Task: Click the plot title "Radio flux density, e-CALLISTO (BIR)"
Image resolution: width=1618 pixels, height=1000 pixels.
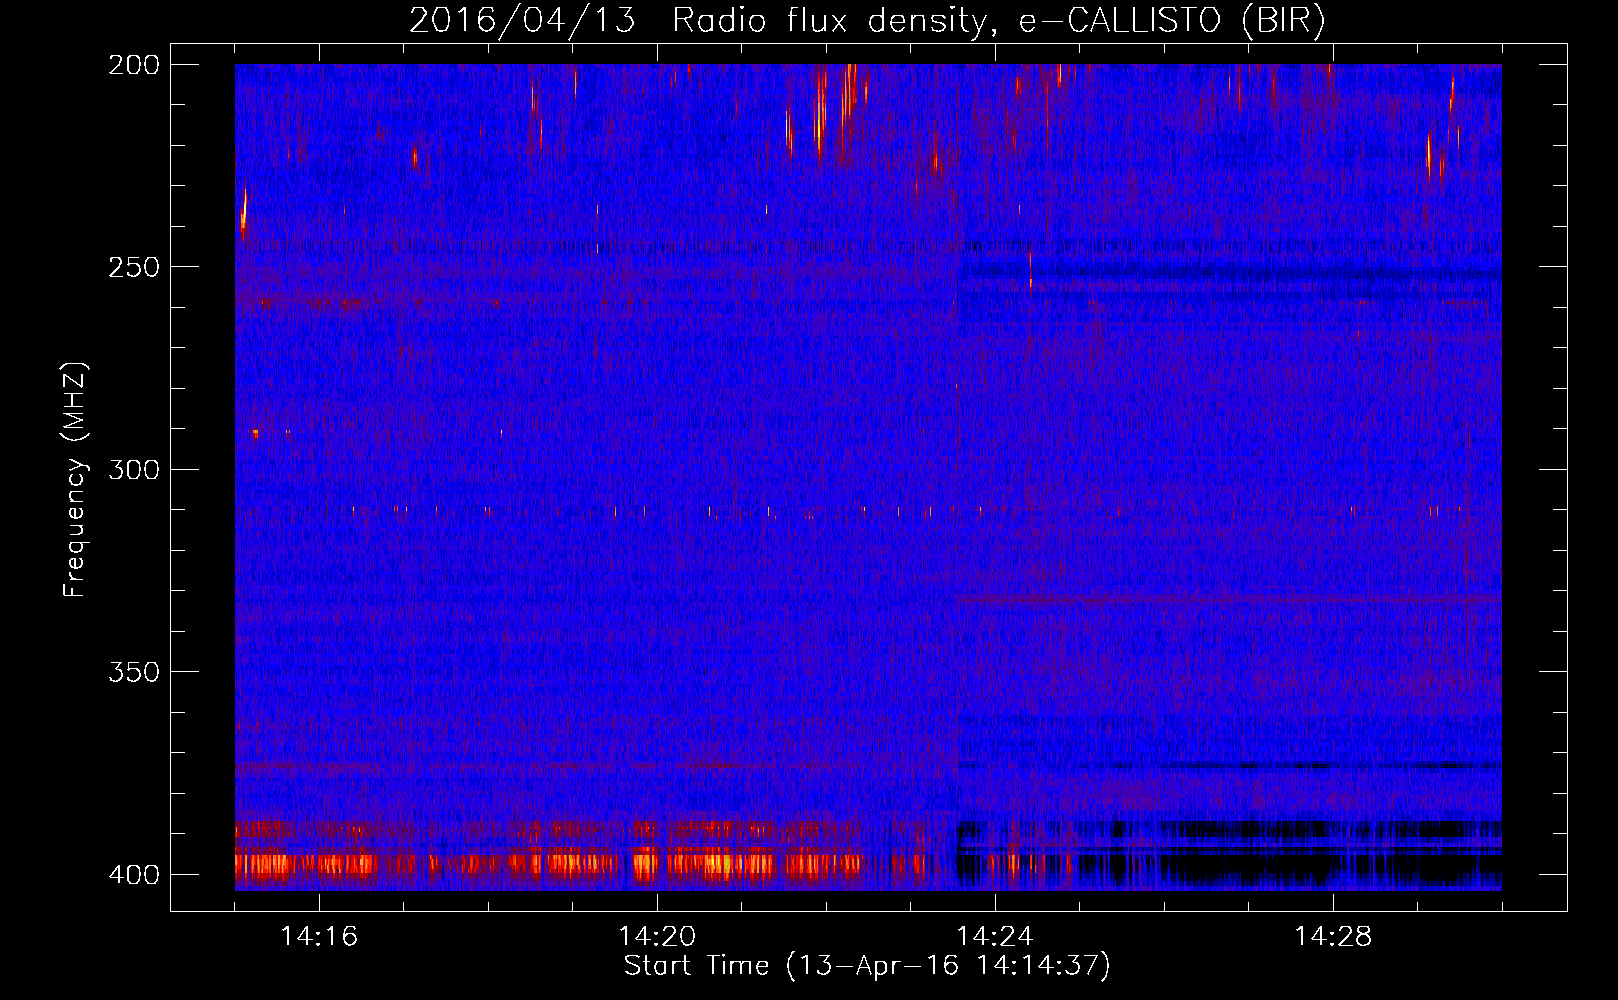Action: click(x=999, y=20)
